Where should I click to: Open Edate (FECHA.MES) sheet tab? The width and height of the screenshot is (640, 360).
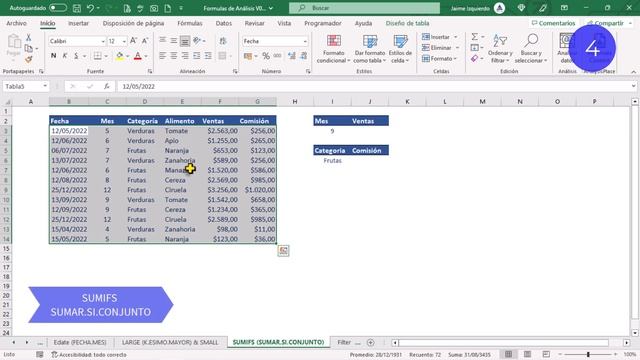coord(80,342)
